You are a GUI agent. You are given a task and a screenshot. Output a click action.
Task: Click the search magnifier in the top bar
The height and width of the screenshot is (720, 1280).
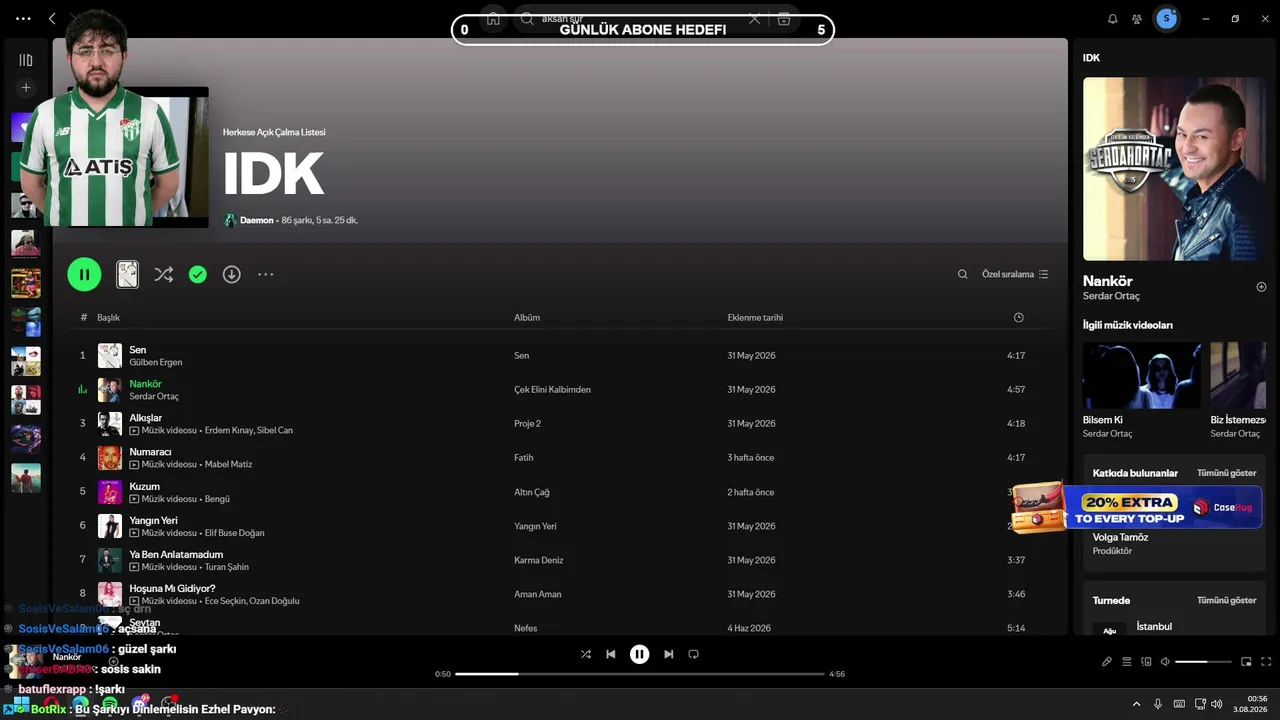527,19
